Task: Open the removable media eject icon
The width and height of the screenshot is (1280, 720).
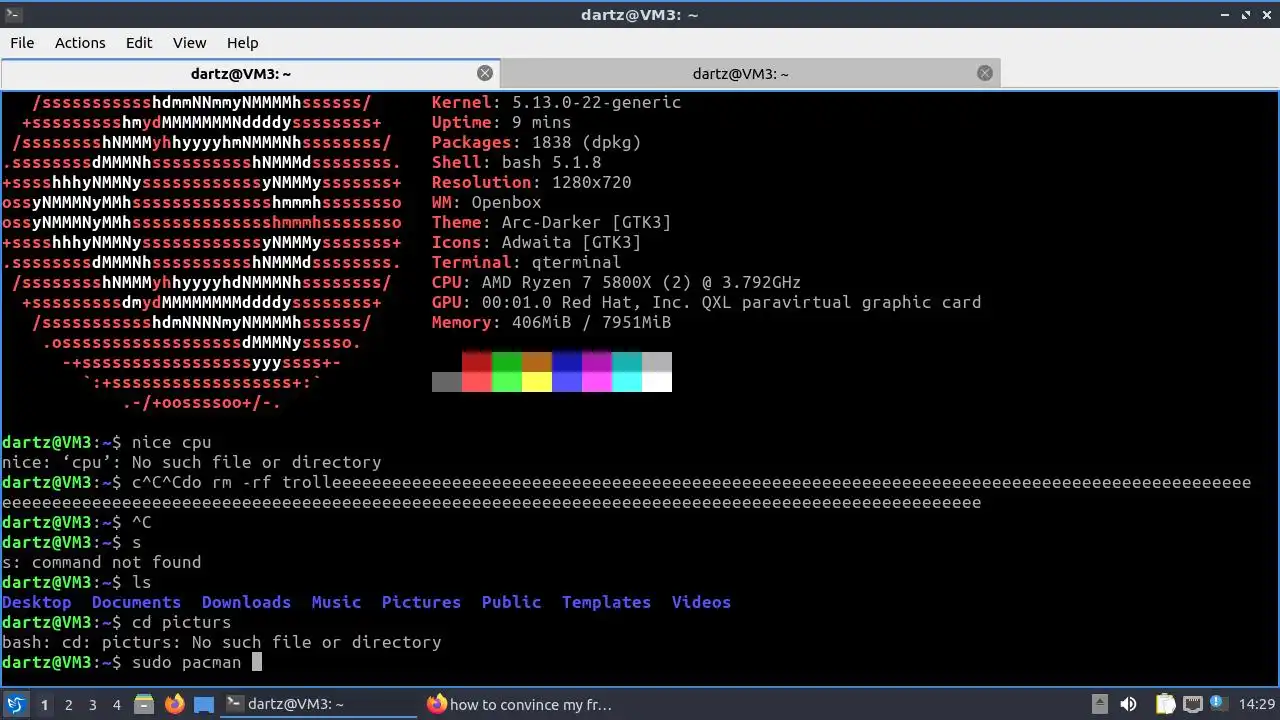Action: [x=1099, y=704]
